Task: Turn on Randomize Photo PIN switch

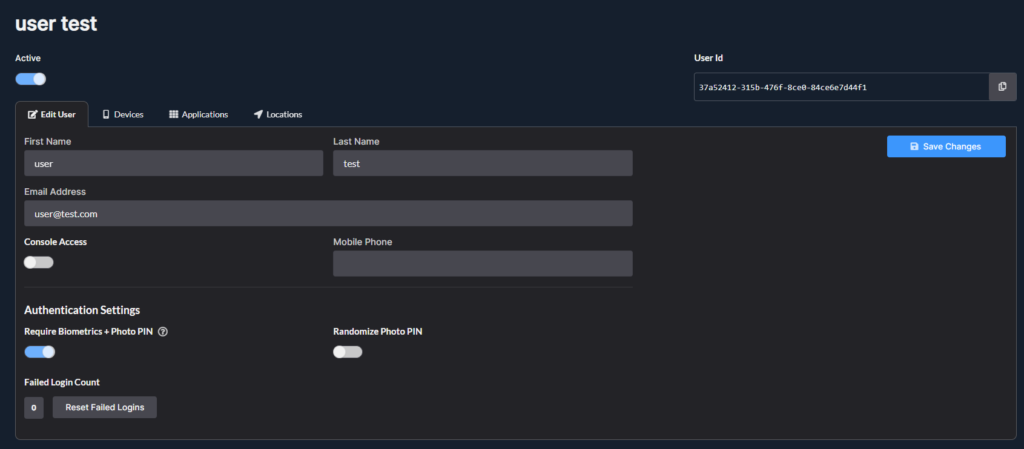Action: pos(347,352)
